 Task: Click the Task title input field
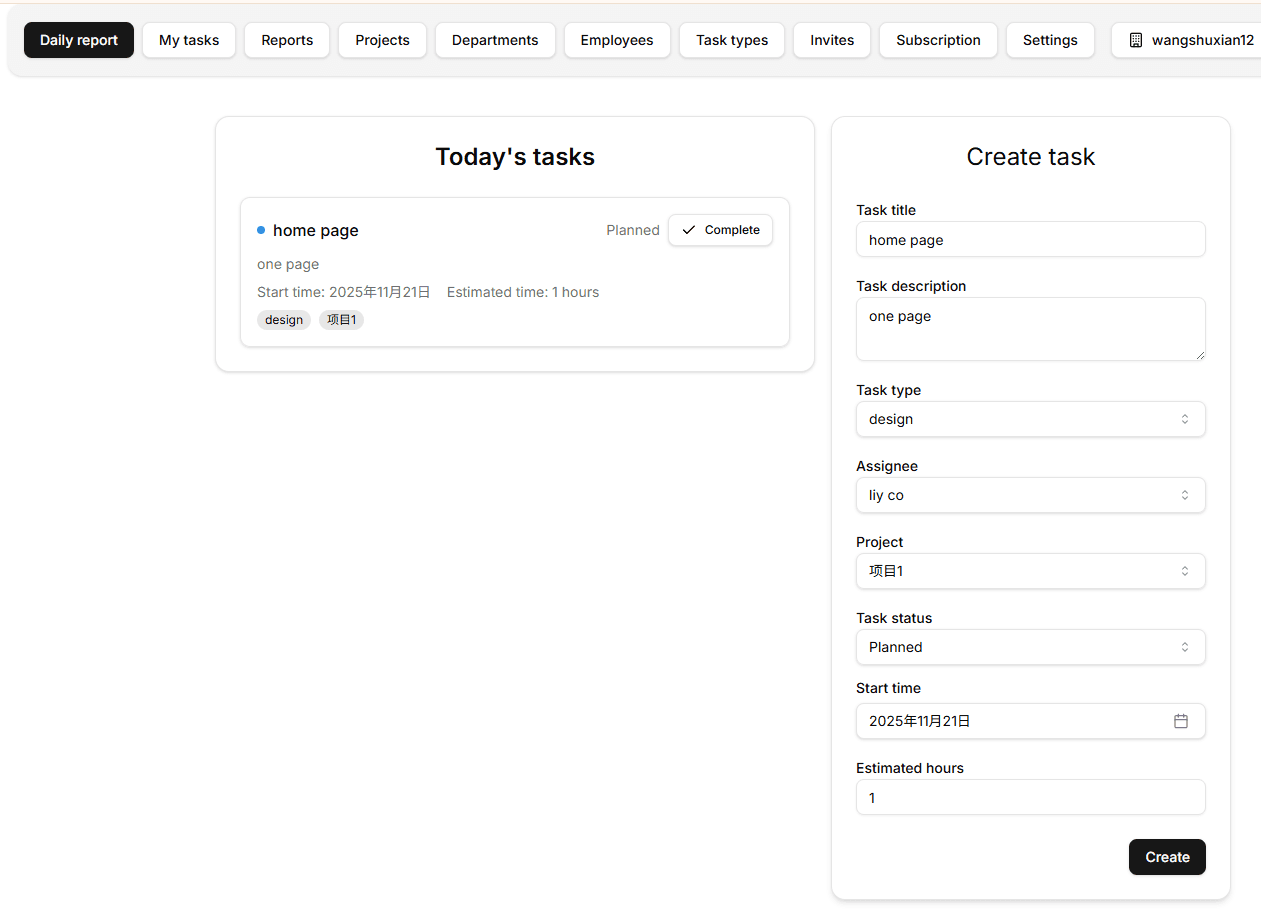1030,240
